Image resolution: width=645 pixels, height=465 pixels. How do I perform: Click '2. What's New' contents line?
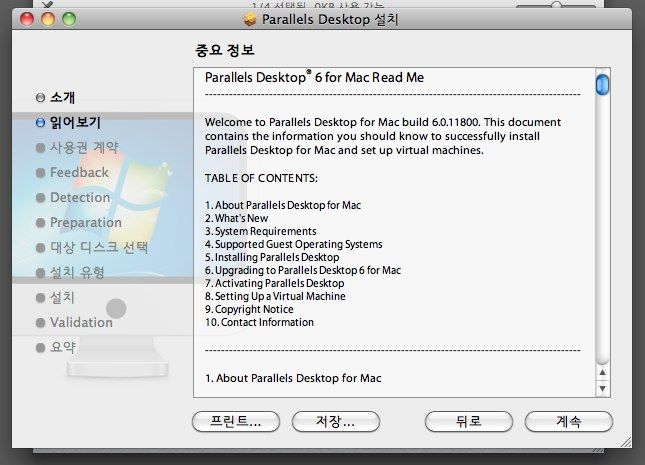(237, 218)
